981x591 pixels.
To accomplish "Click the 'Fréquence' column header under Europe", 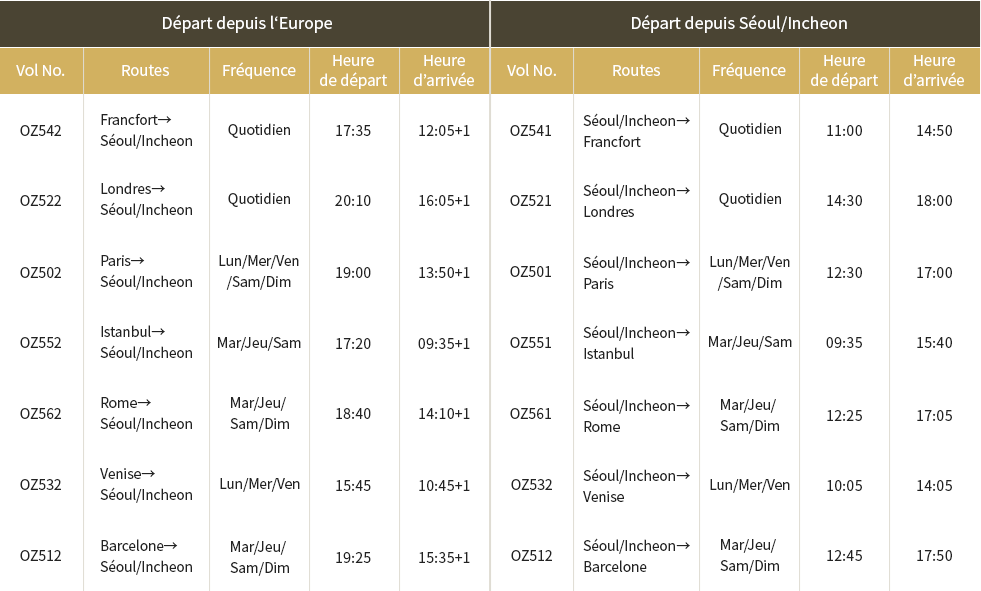I will point(259,71).
